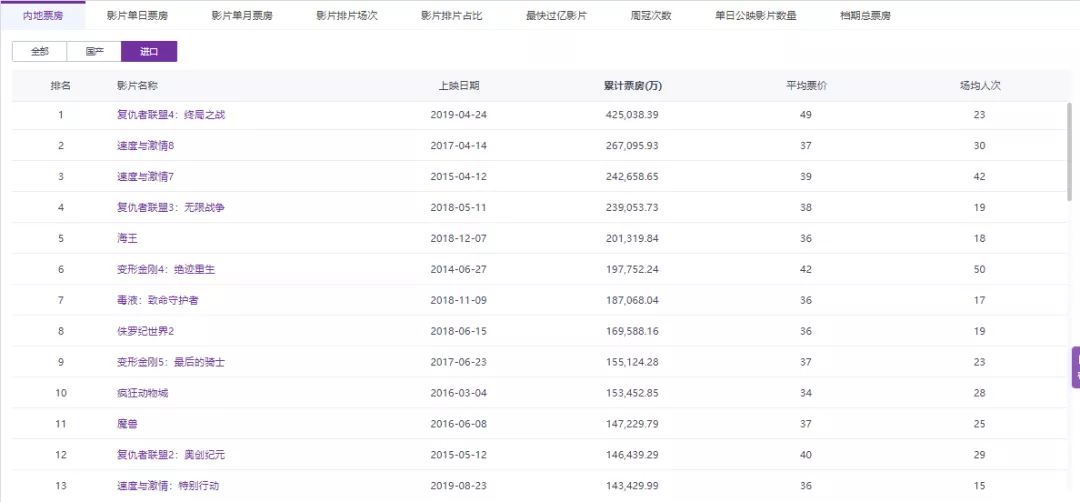Open the 影片单日票房 tab
The height and width of the screenshot is (502, 1080).
137,16
